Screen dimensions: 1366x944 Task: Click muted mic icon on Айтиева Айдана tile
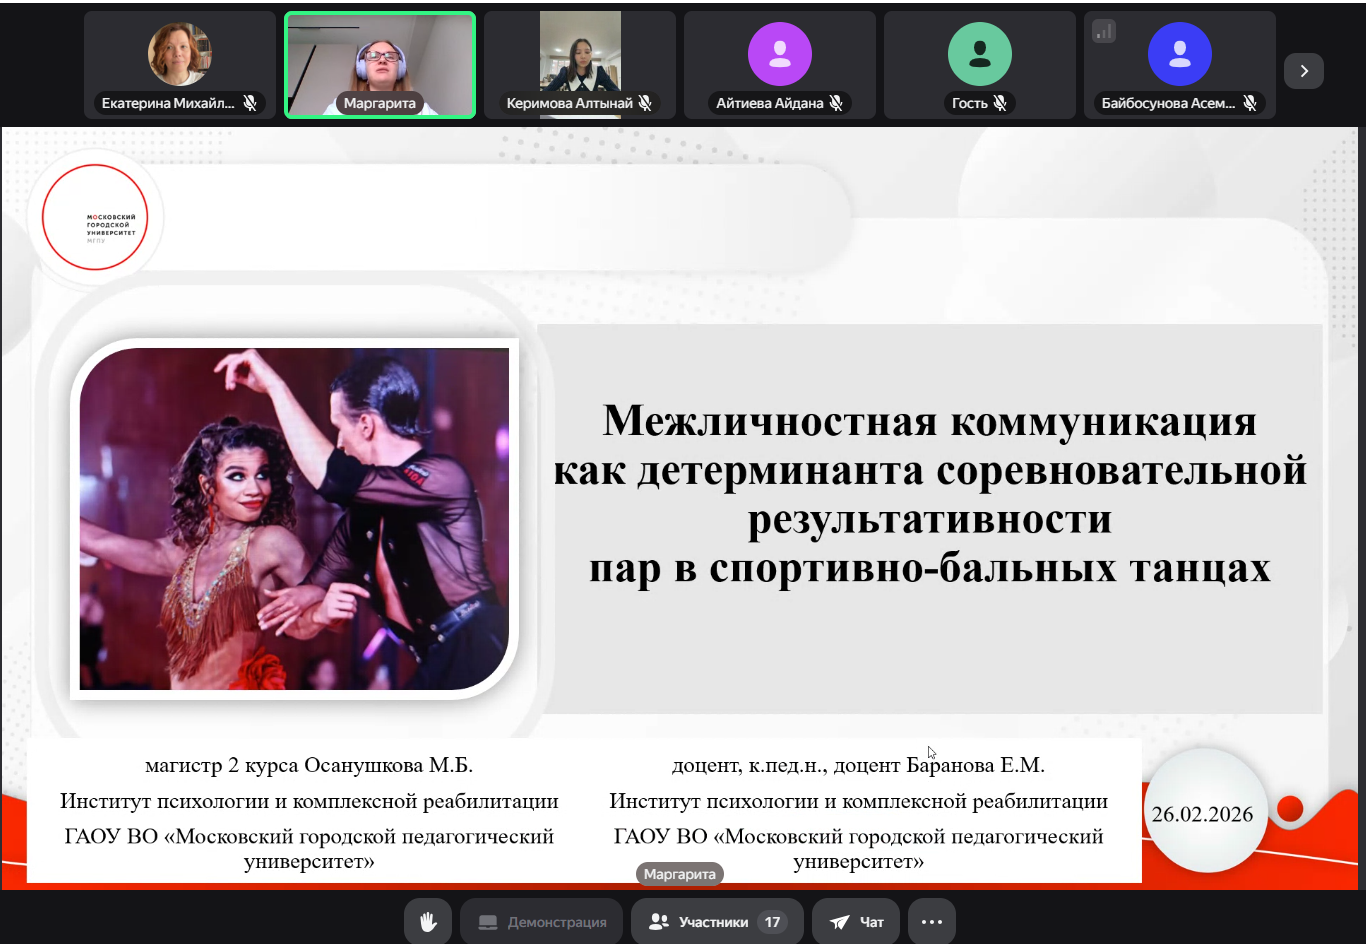click(836, 103)
